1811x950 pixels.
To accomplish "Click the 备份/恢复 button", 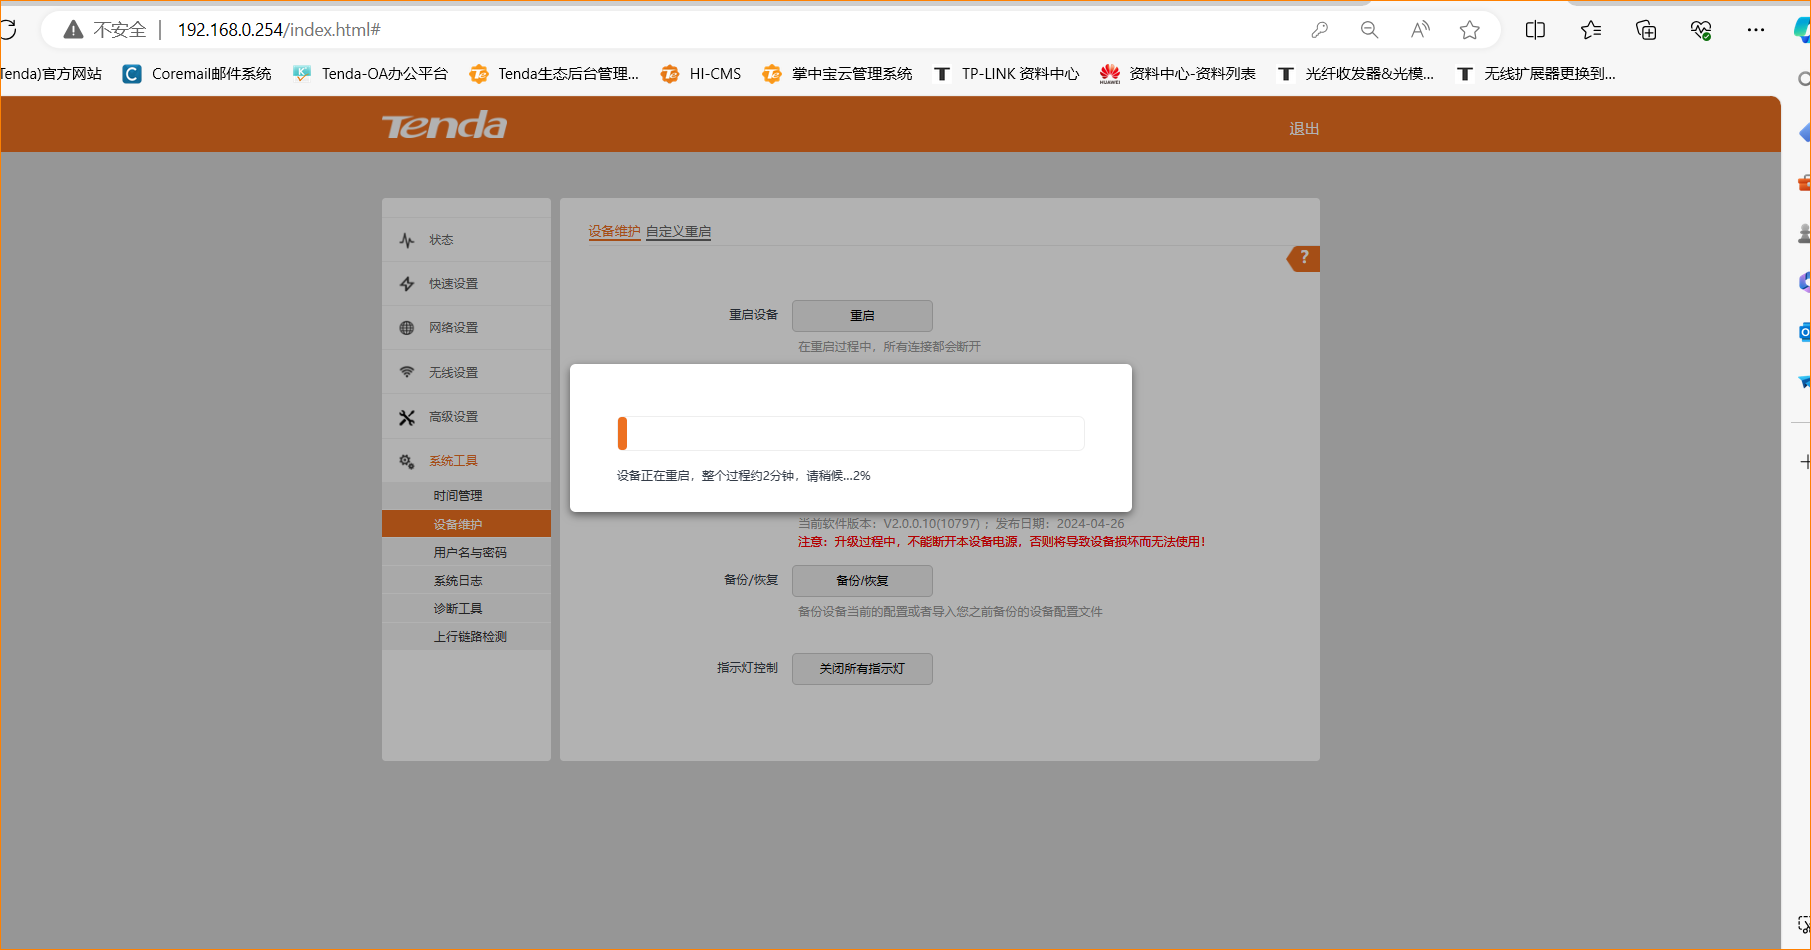I will 862,581.
